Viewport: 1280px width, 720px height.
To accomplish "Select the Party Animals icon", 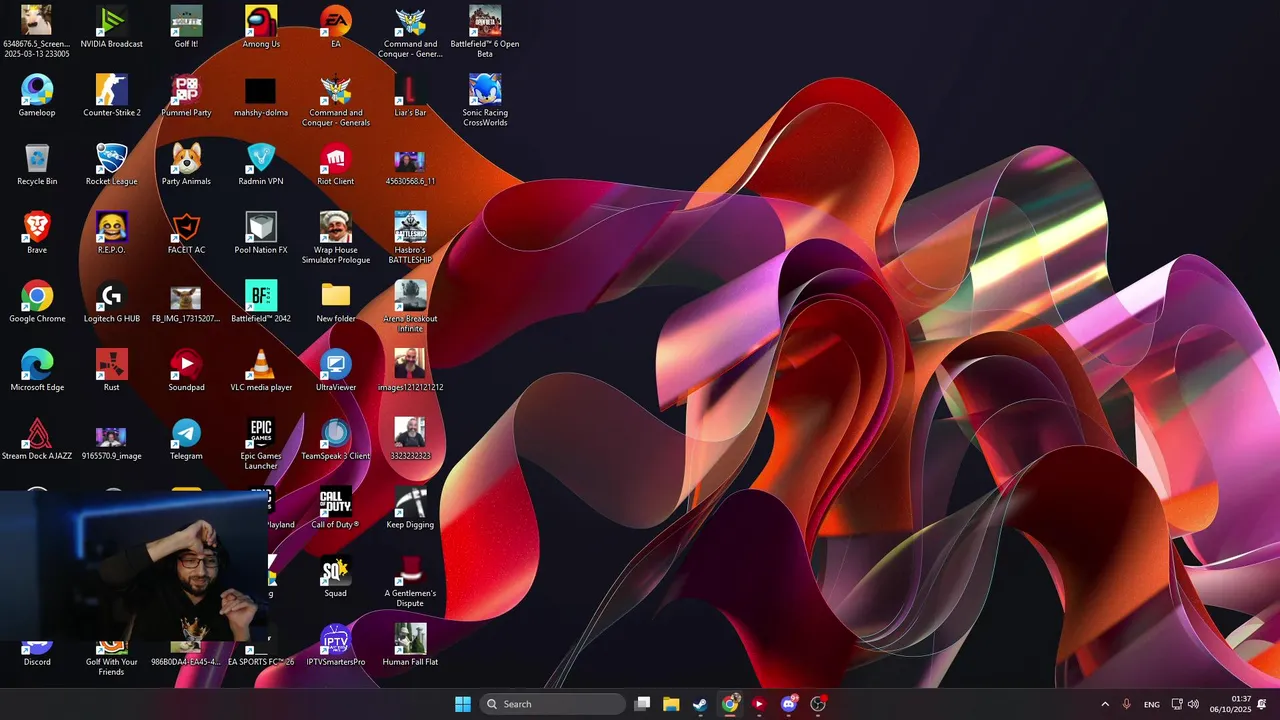I will (186, 165).
